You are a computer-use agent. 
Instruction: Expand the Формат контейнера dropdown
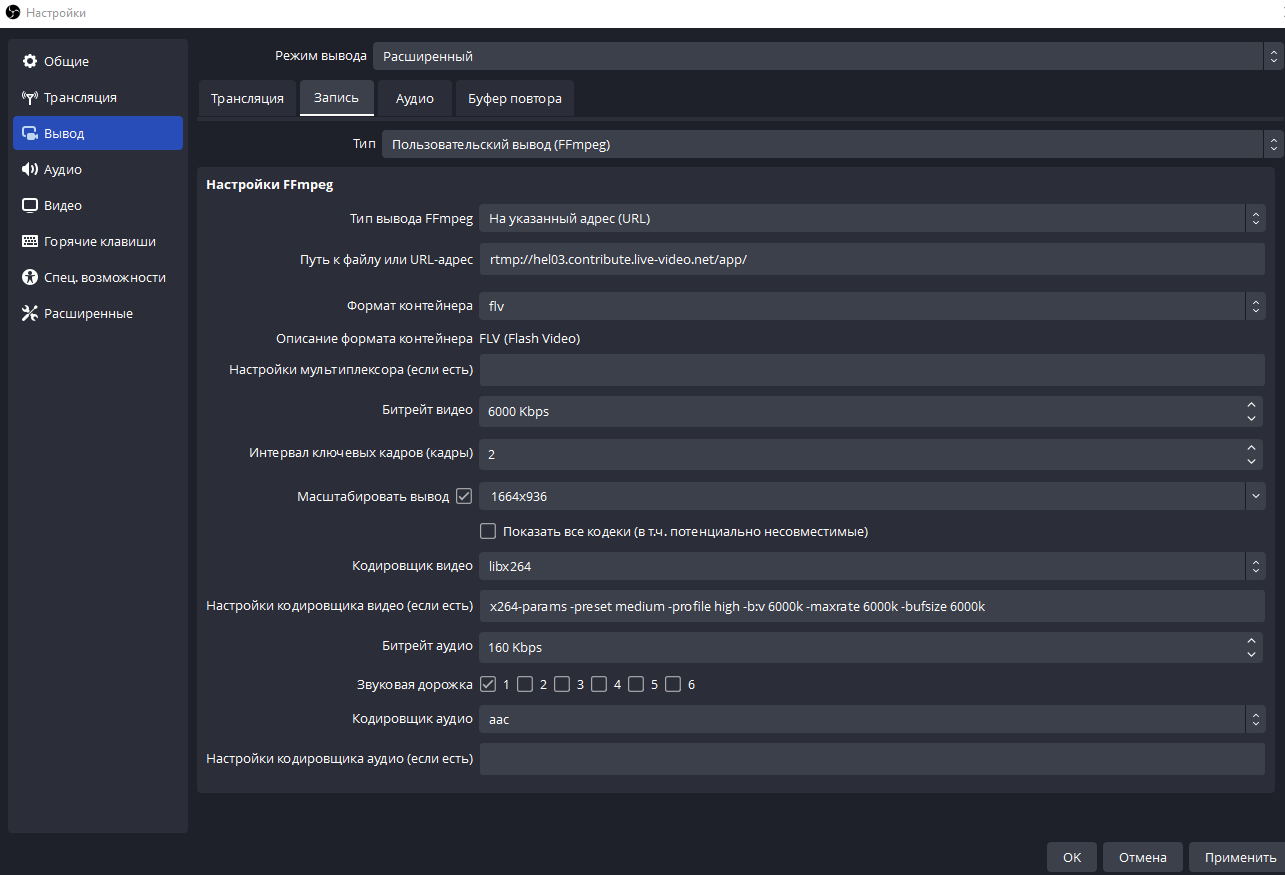click(x=871, y=306)
